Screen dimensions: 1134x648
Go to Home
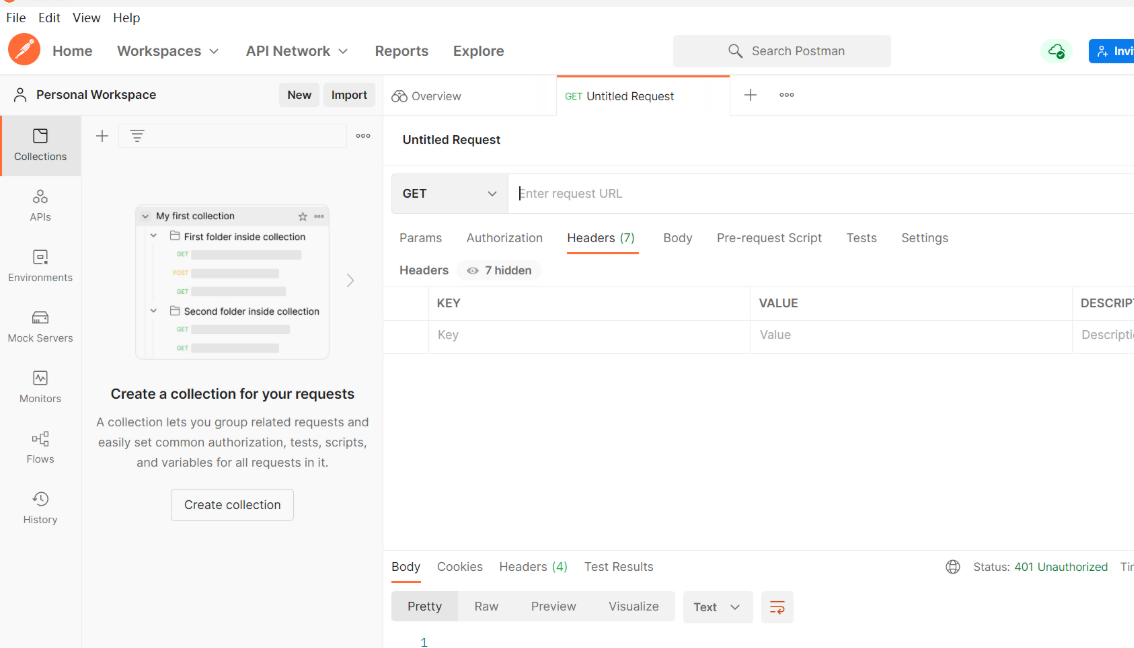72,51
